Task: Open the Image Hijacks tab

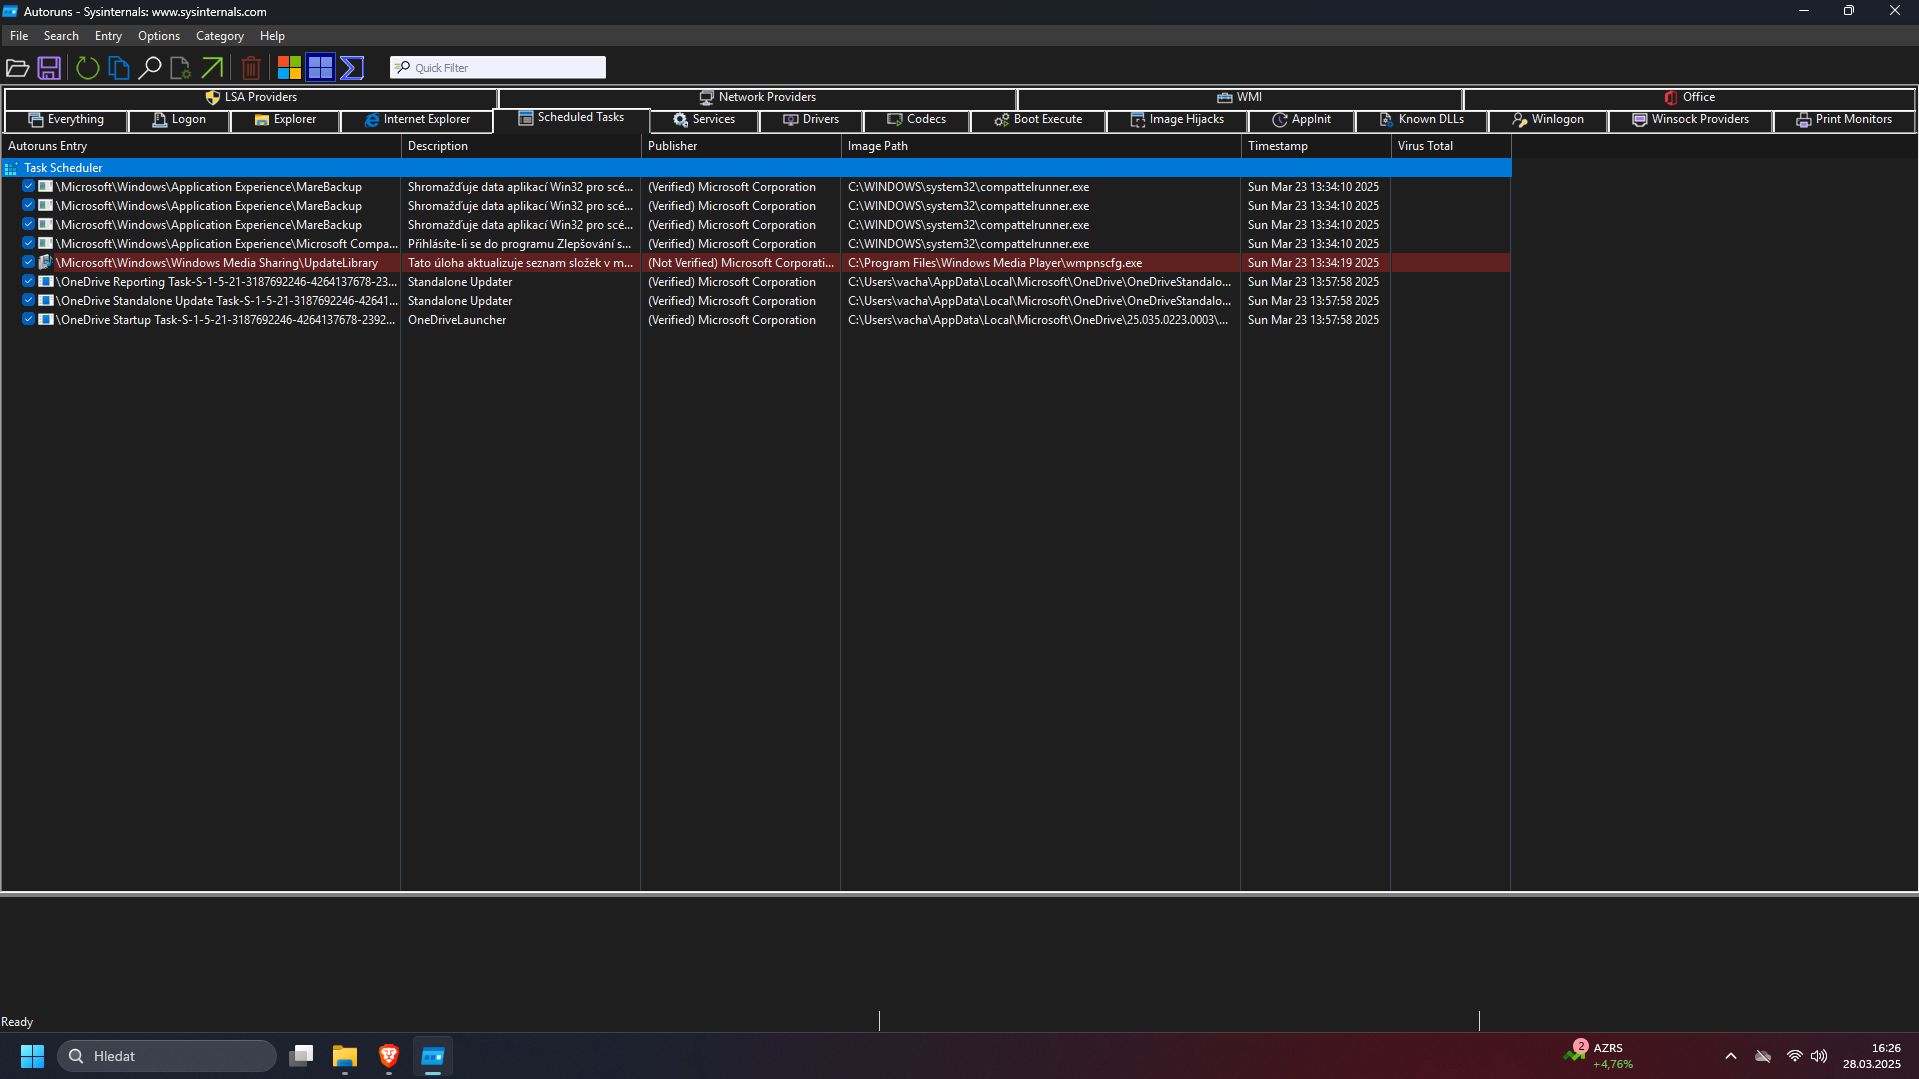Action: [1177, 119]
